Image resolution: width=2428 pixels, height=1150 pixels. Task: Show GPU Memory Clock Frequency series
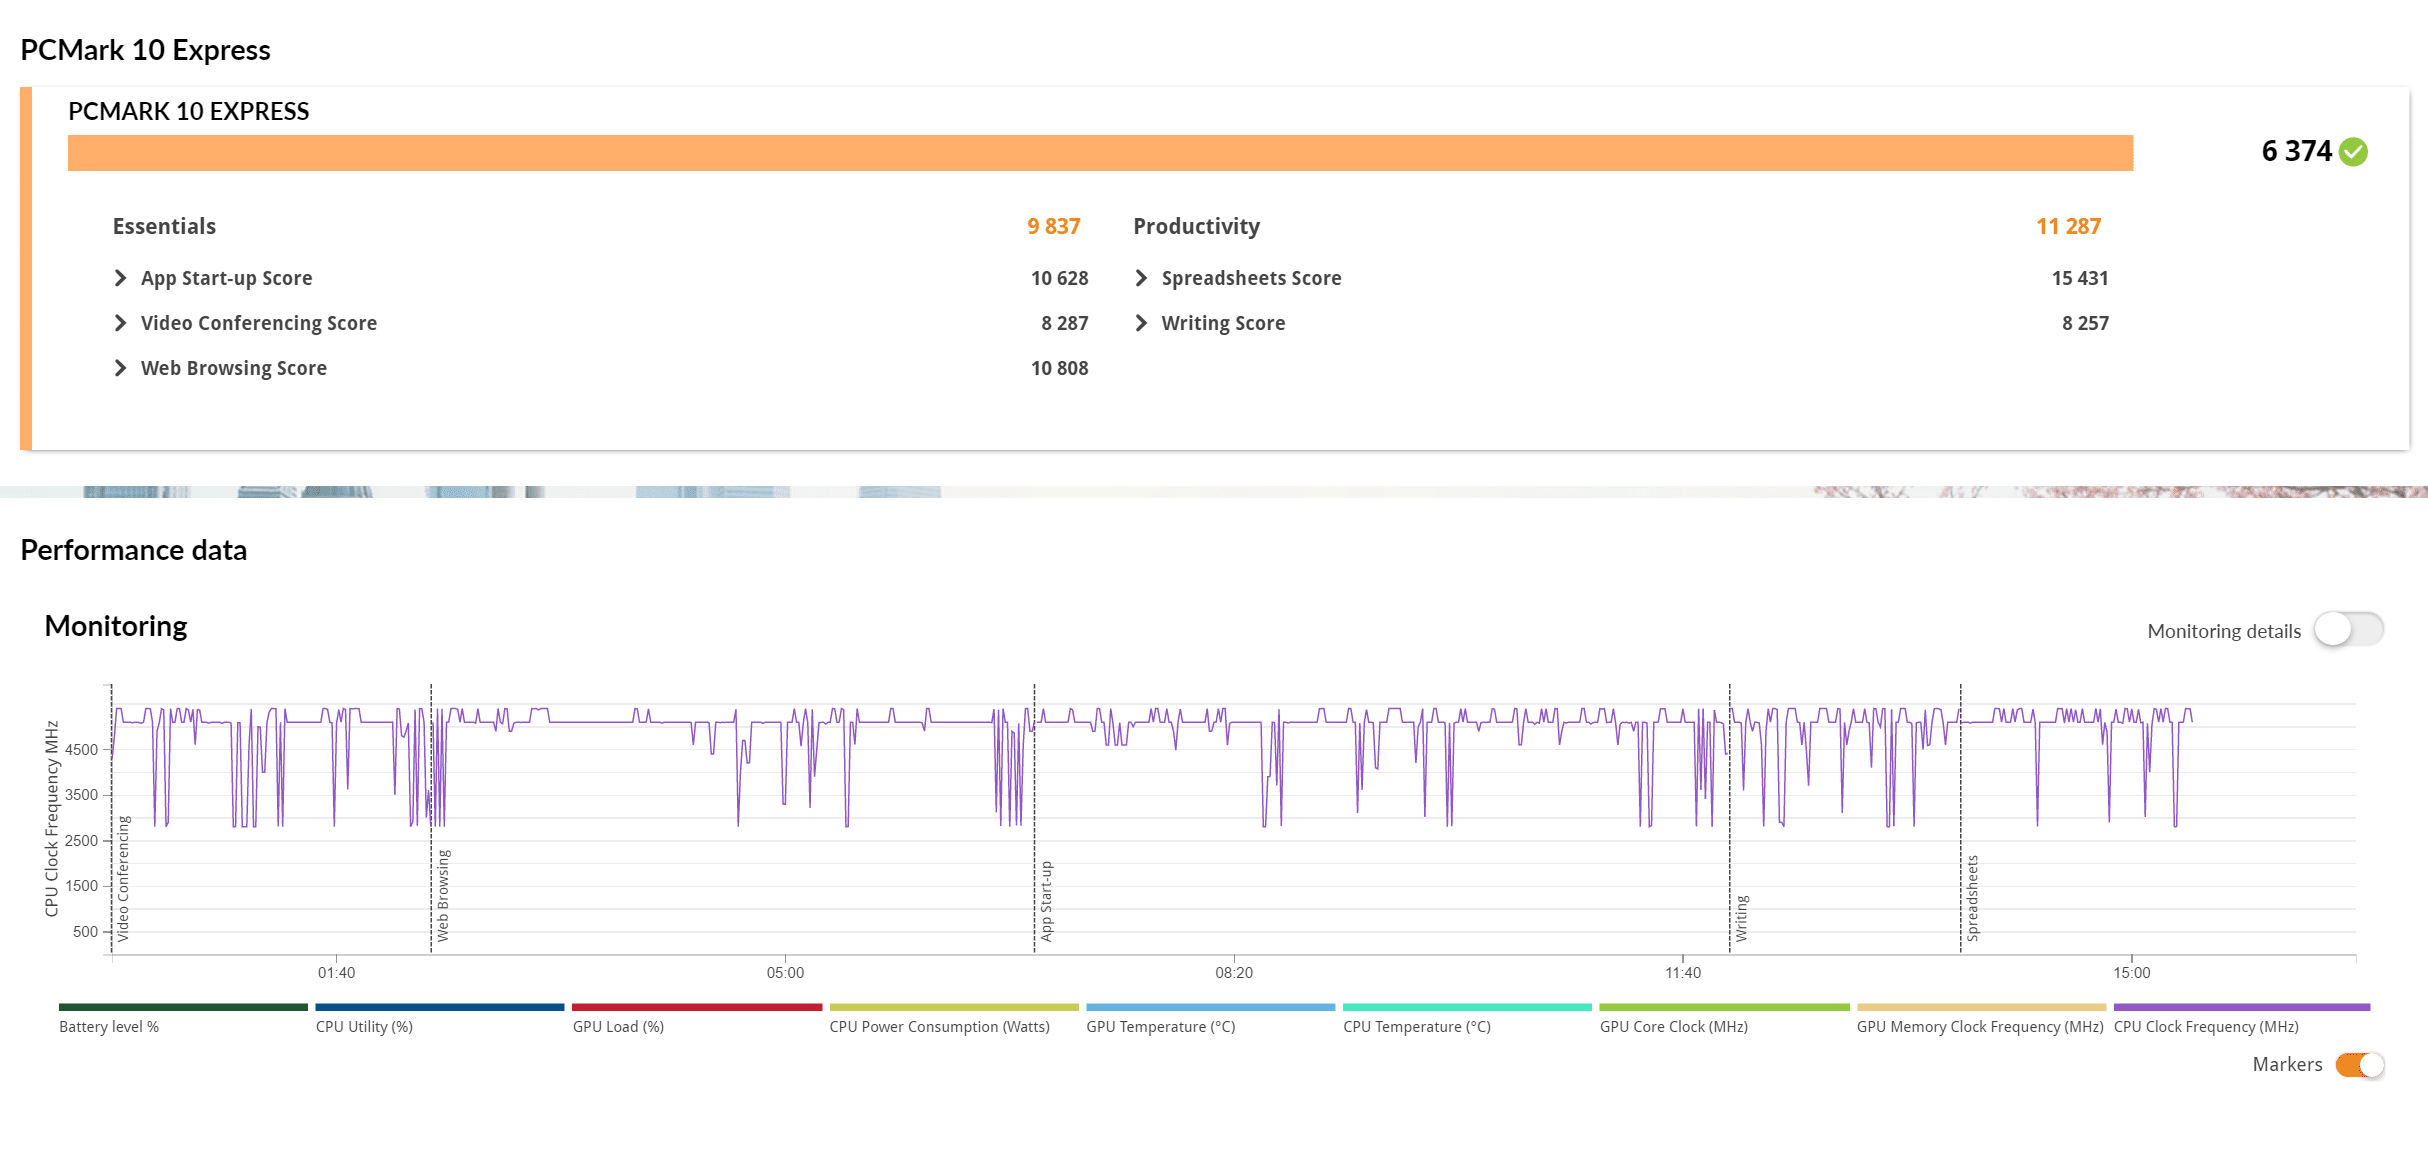[x=1981, y=1018]
